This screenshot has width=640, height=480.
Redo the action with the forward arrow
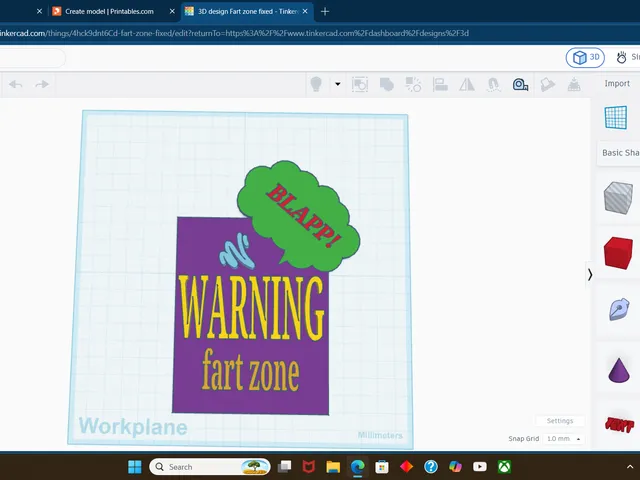click(x=42, y=84)
